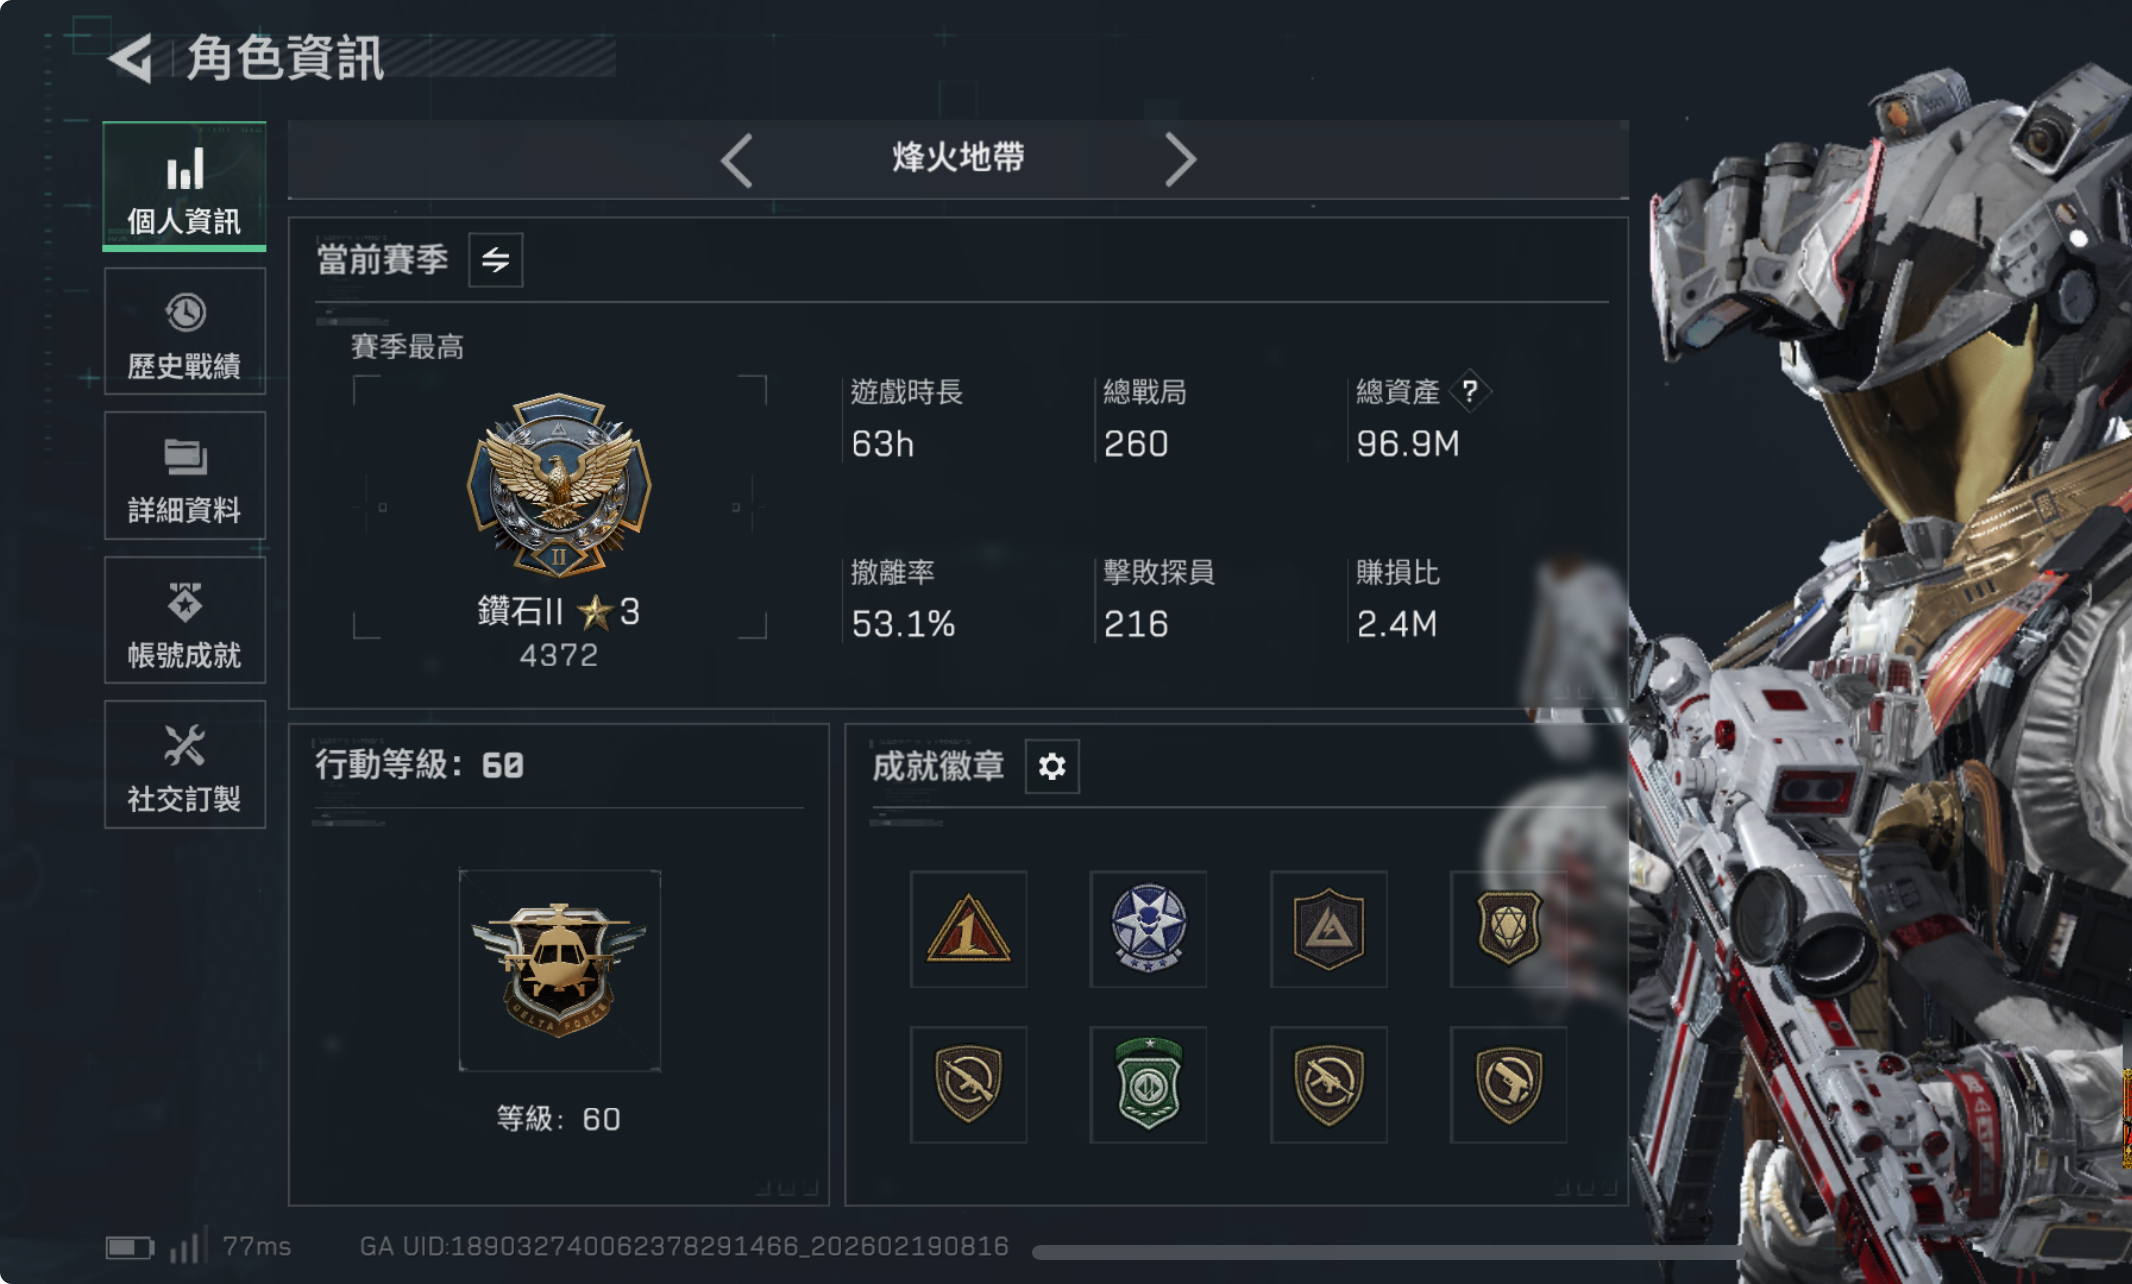The image size is (2132, 1284).
Task: Click the question mark next to 總資產
Action: pyautogui.click(x=1470, y=391)
